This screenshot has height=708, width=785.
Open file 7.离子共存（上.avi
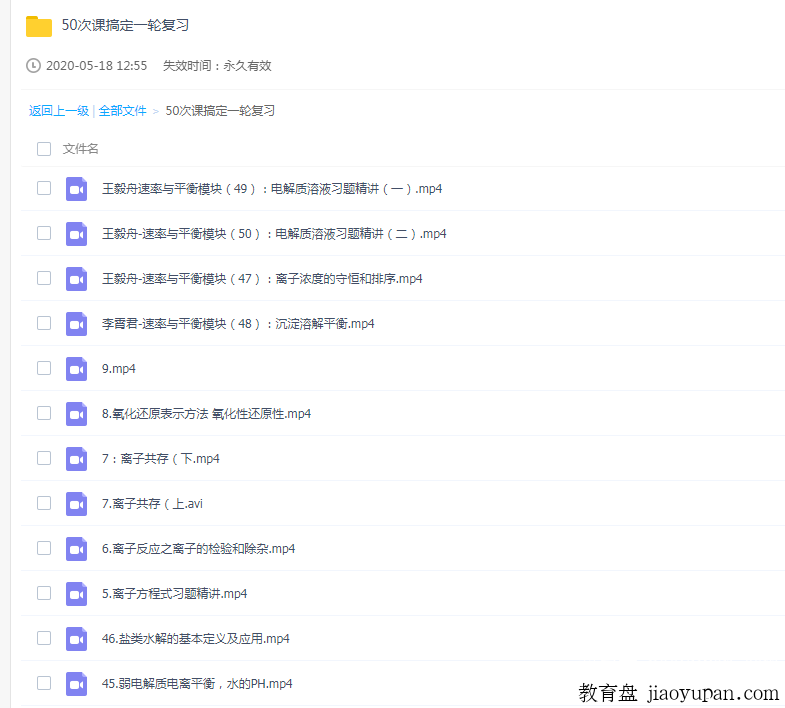[152, 504]
